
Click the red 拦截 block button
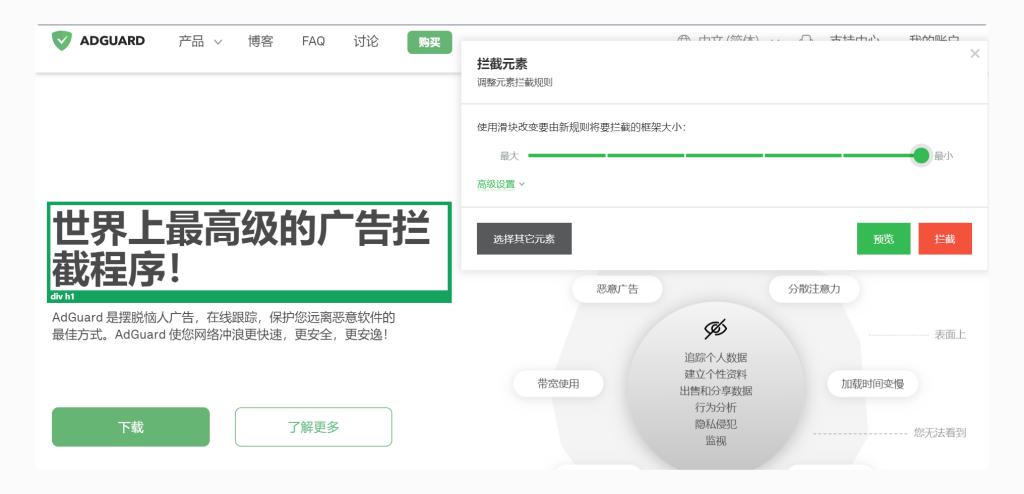click(x=945, y=239)
